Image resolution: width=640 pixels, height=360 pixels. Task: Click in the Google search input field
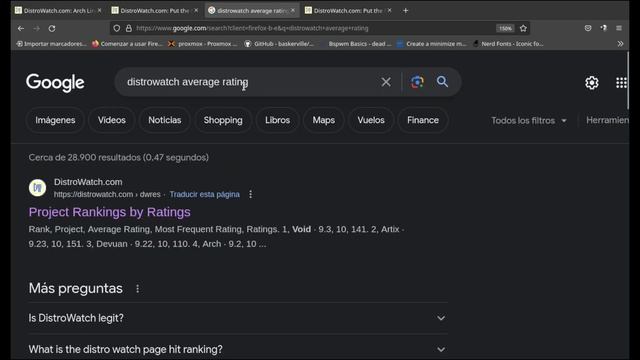(249, 82)
